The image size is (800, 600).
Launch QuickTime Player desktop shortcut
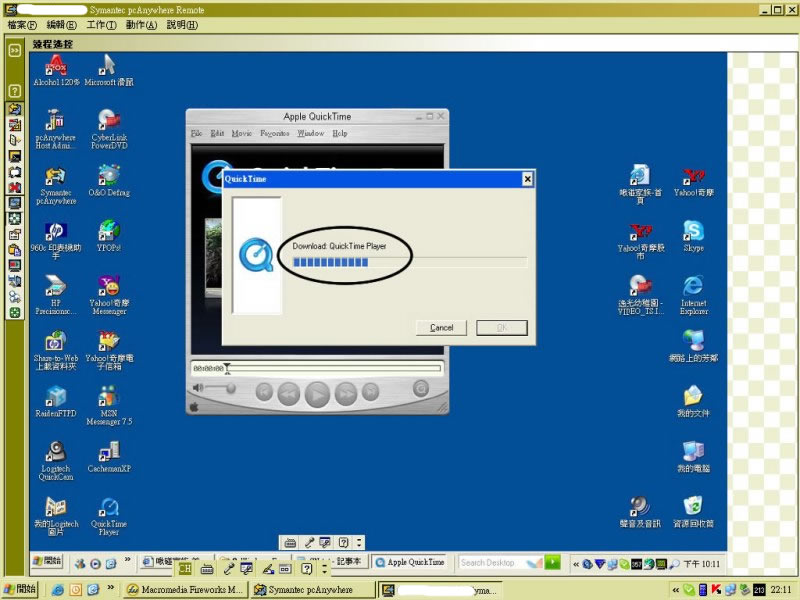point(109,516)
